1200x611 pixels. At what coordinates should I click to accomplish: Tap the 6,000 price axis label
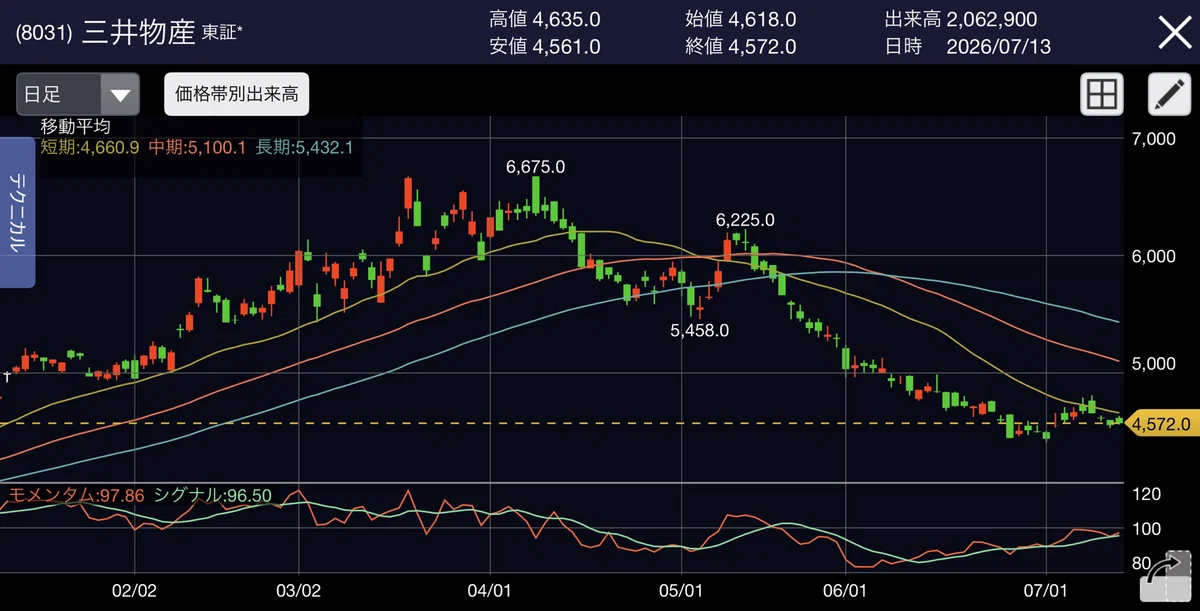tap(1154, 256)
